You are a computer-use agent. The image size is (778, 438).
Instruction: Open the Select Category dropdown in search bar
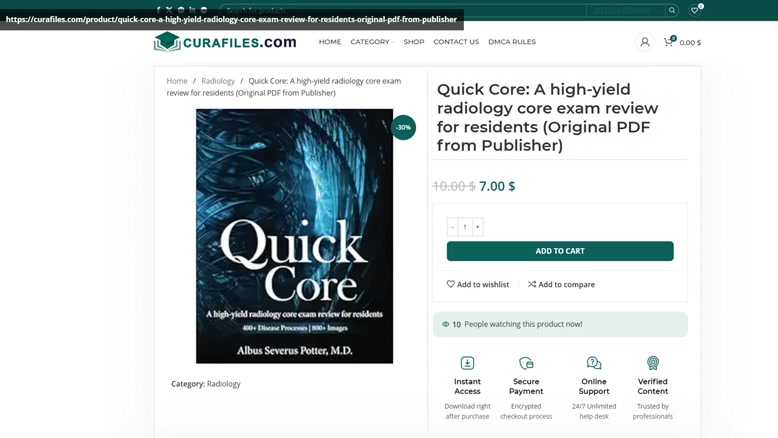tap(624, 10)
